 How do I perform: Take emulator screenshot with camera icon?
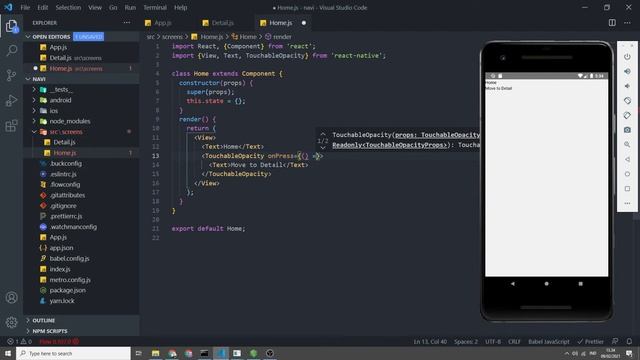[627, 130]
